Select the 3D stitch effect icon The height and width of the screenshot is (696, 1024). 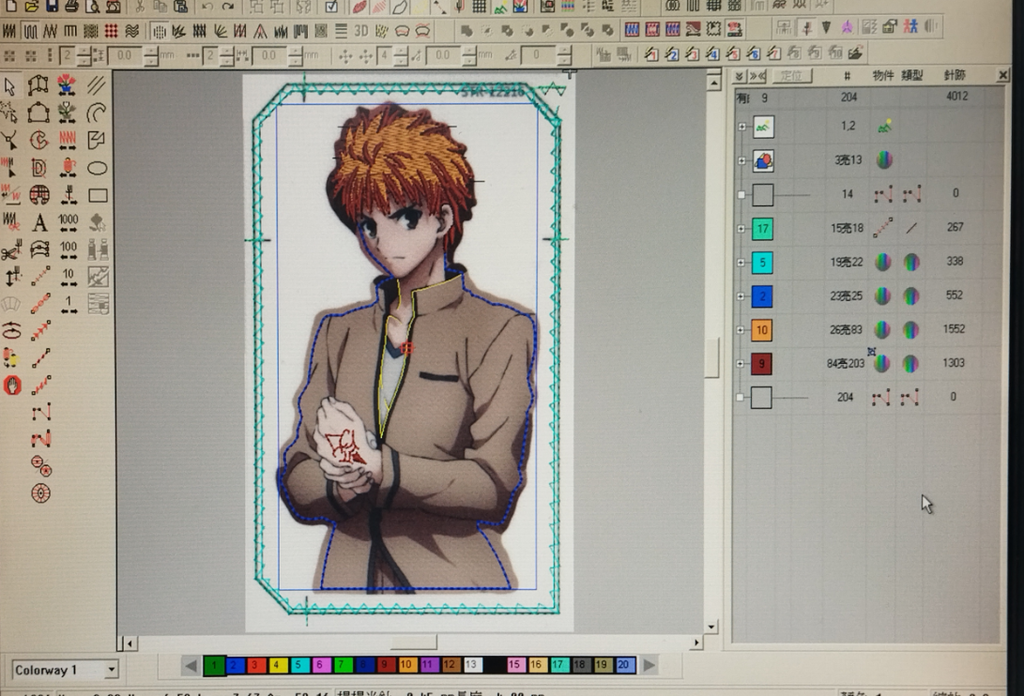pos(361,31)
